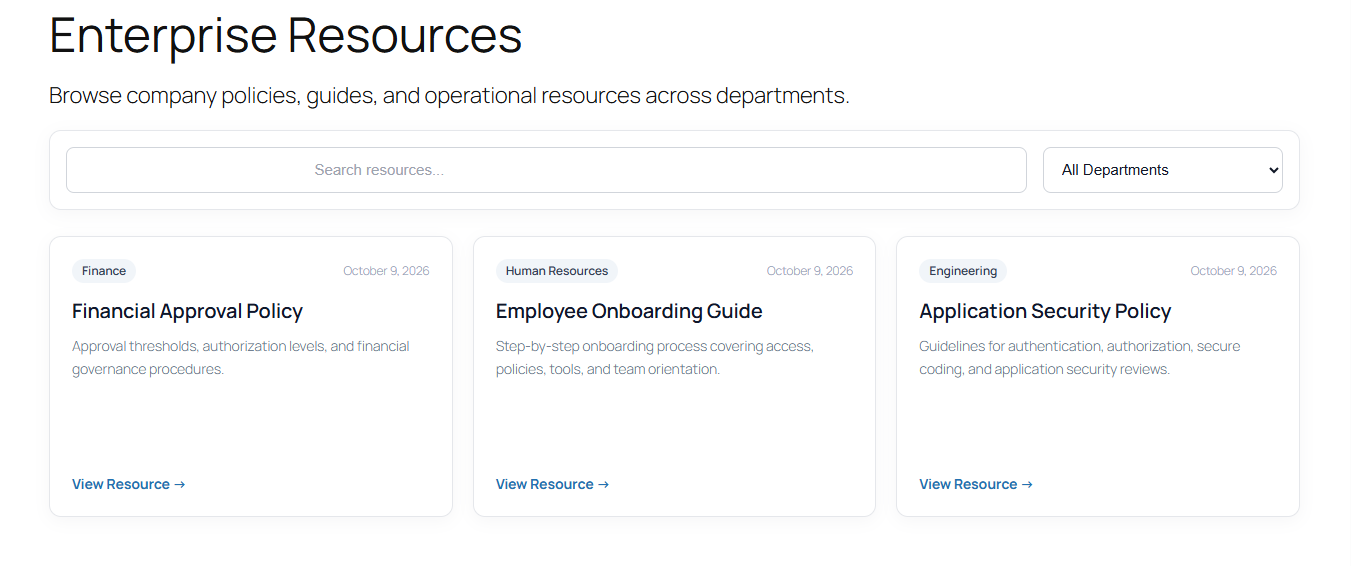The width and height of the screenshot is (1351, 566).
Task: Click the date on the Finance card
Action: (386, 271)
